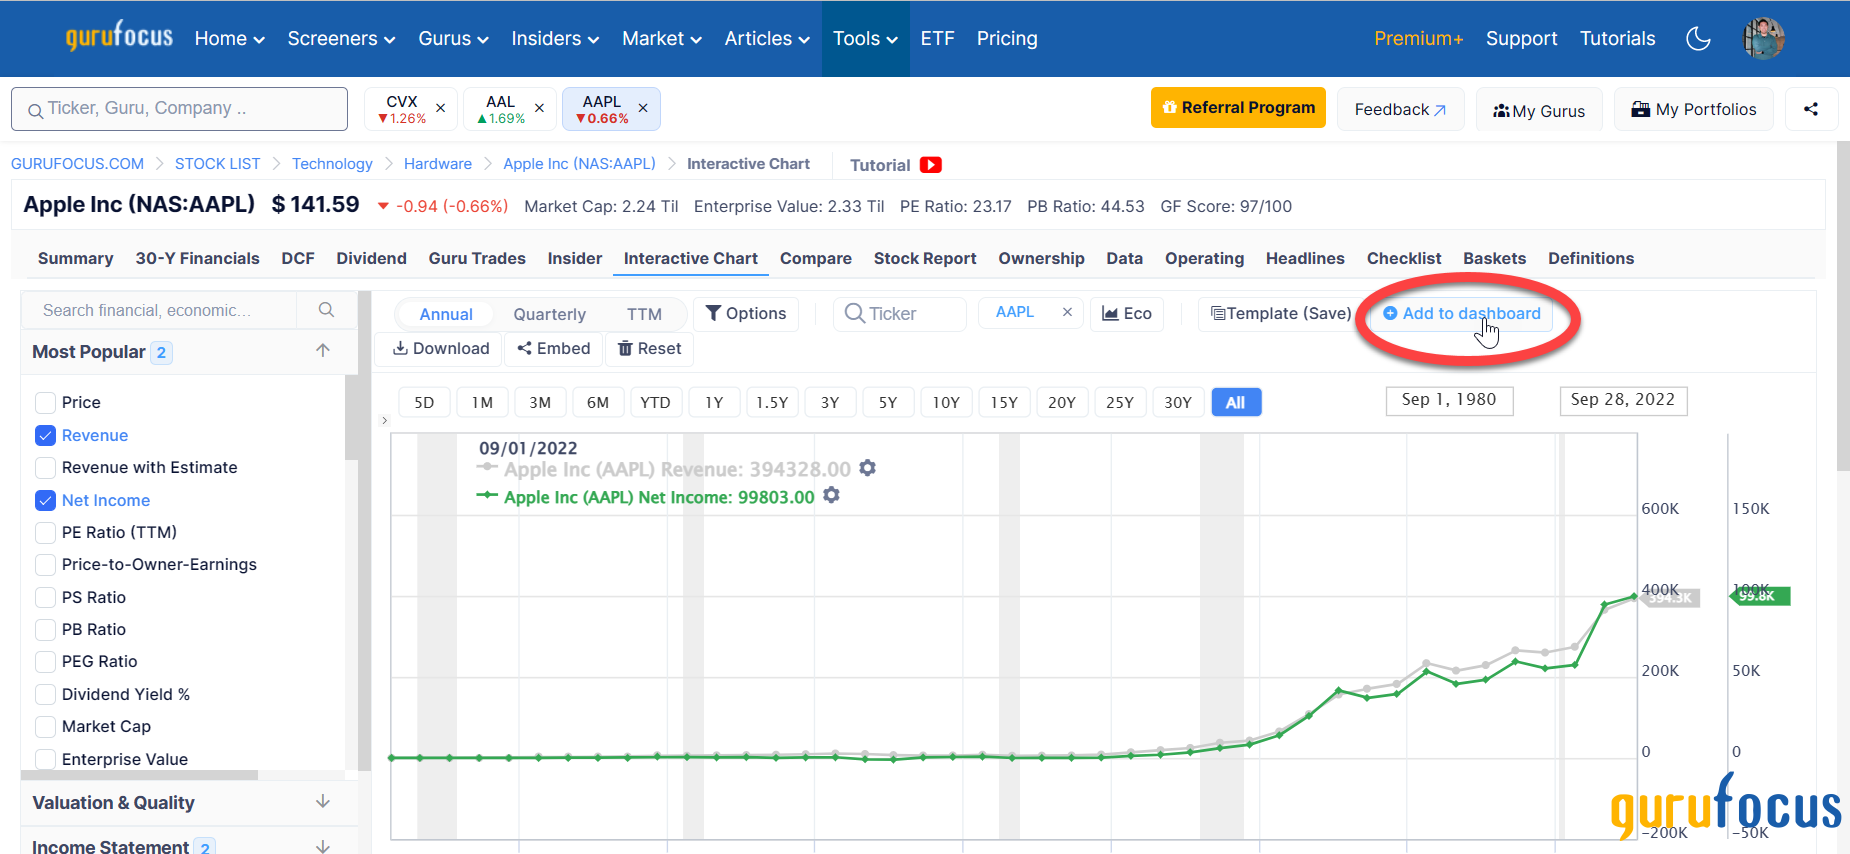Open settings gear for Net Income series
The width and height of the screenshot is (1850, 854).
(x=831, y=496)
